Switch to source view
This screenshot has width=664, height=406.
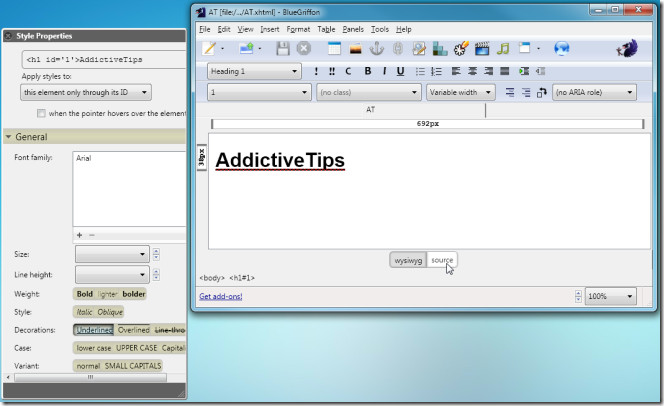442,260
